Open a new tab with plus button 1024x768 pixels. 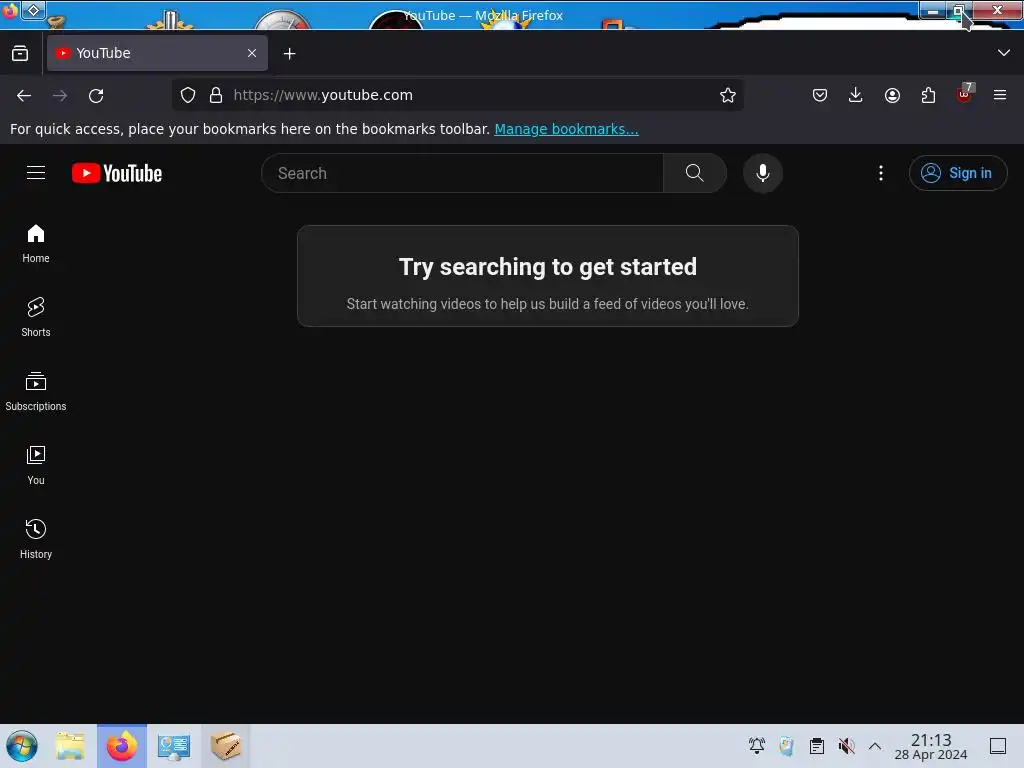pyautogui.click(x=289, y=54)
